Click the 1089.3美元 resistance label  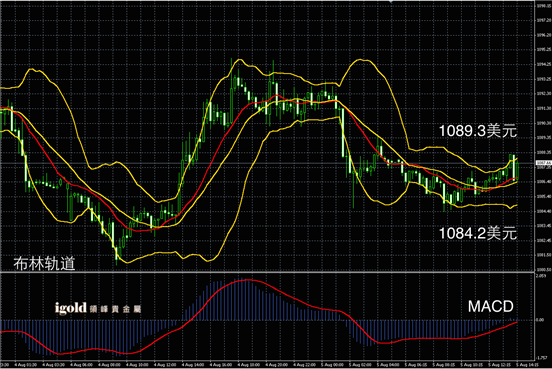[478, 131]
